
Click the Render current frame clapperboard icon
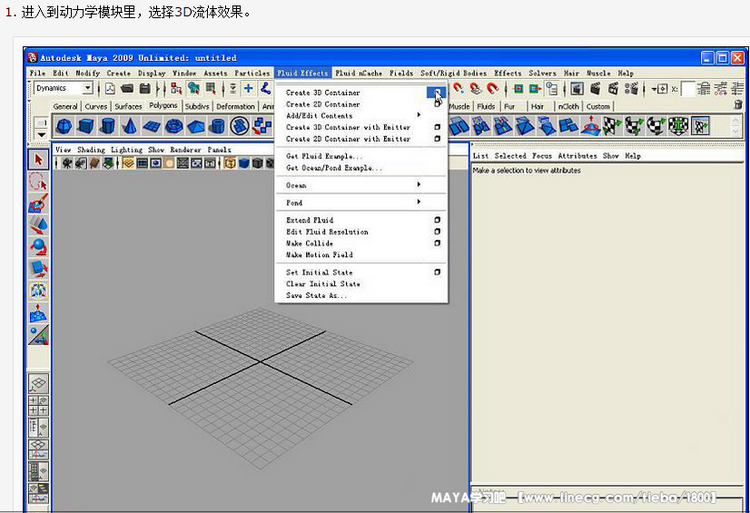click(x=596, y=88)
